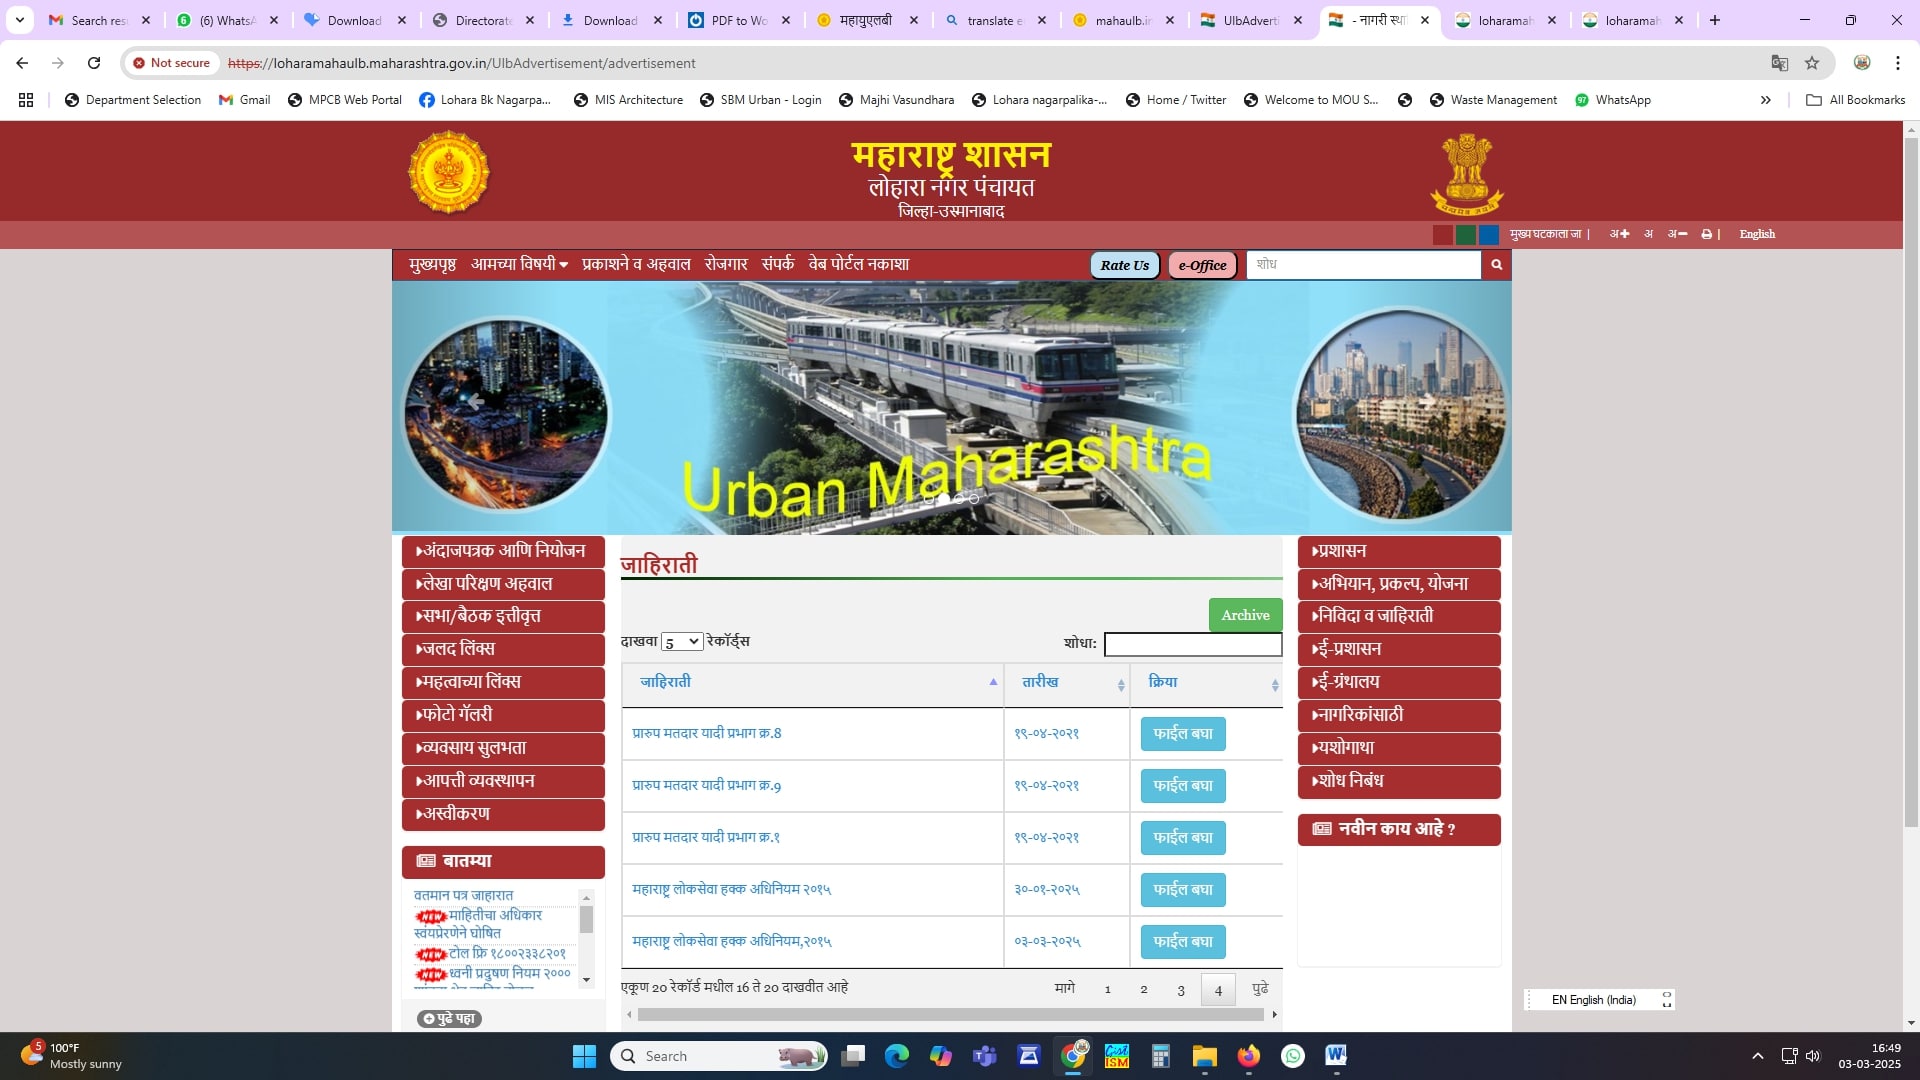Click the printer icon in header

(1706, 234)
